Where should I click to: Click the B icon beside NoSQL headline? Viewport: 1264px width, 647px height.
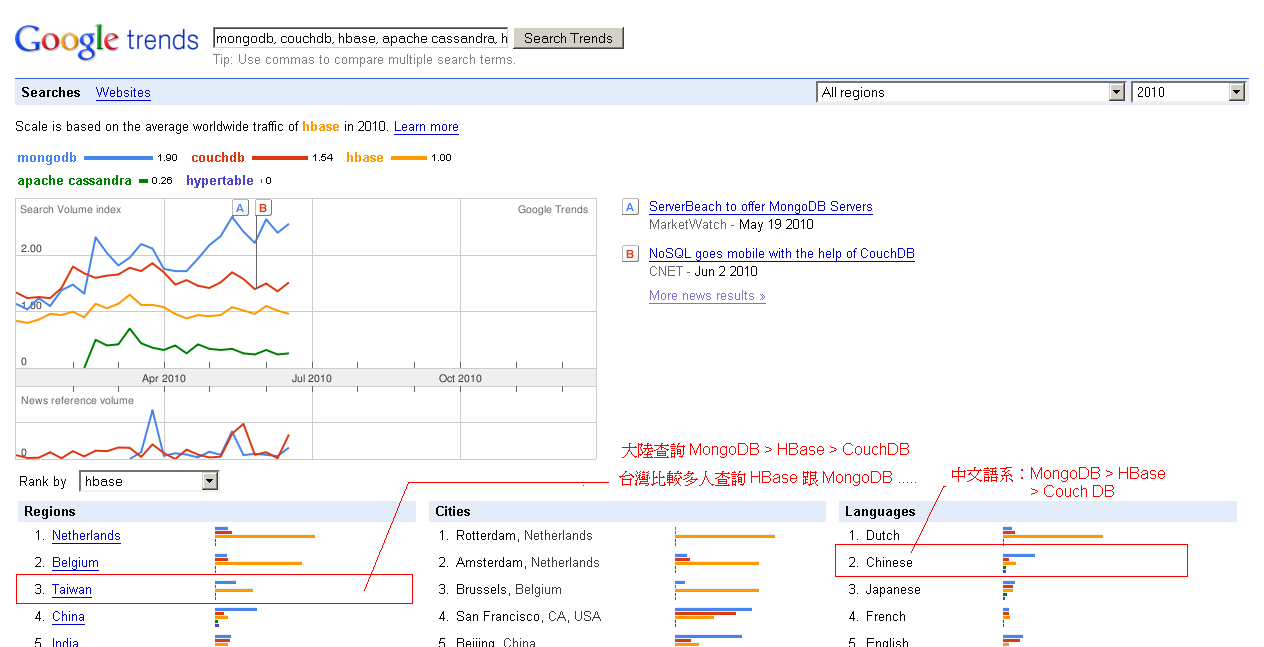point(630,254)
